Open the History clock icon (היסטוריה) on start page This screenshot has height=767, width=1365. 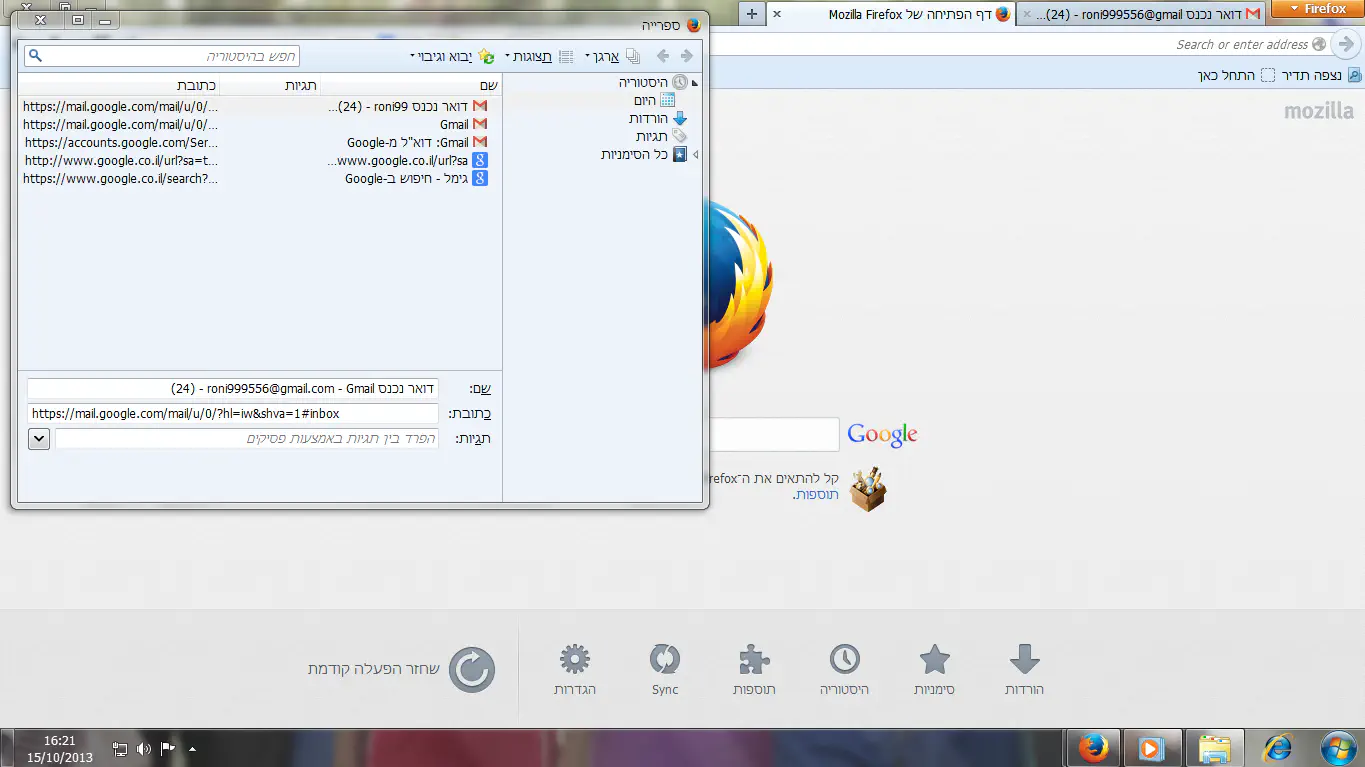point(845,669)
